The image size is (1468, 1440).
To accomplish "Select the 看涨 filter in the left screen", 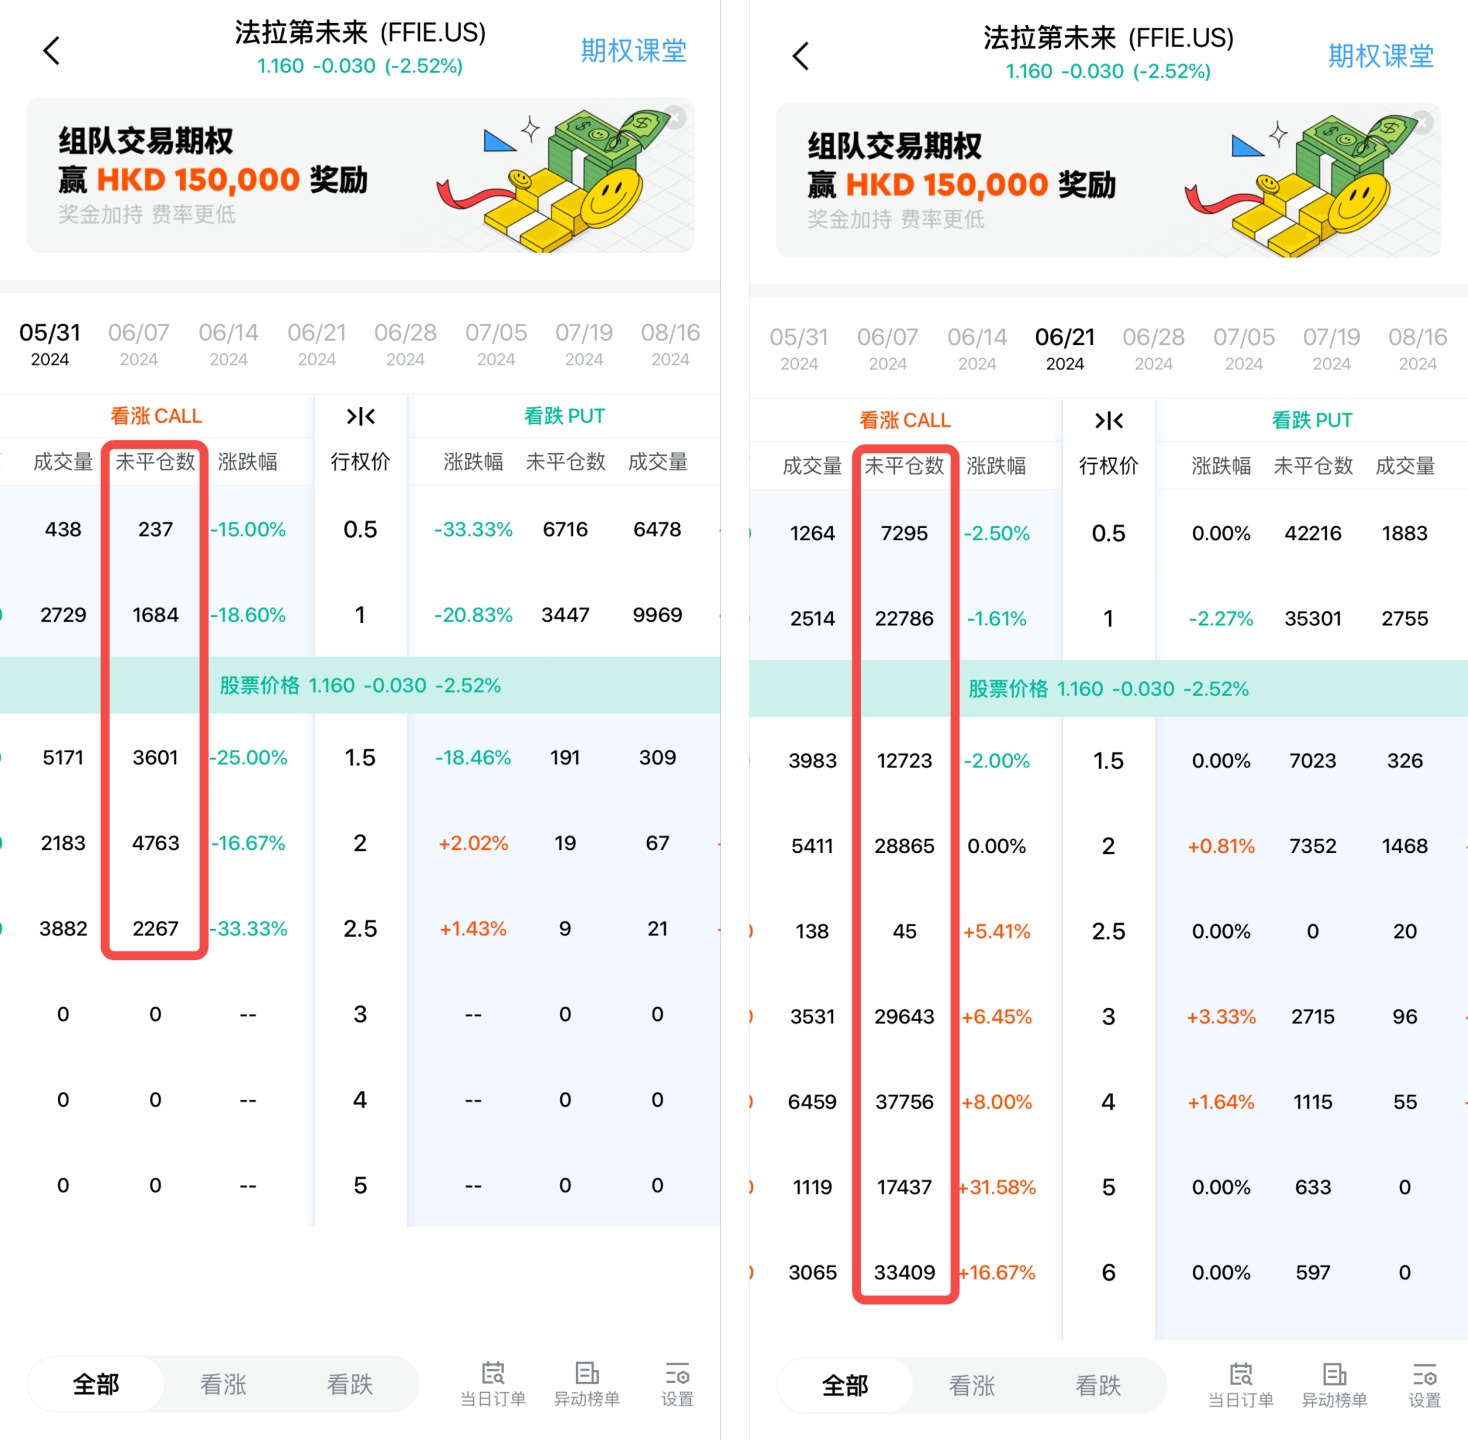I will tap(223, 1384).
